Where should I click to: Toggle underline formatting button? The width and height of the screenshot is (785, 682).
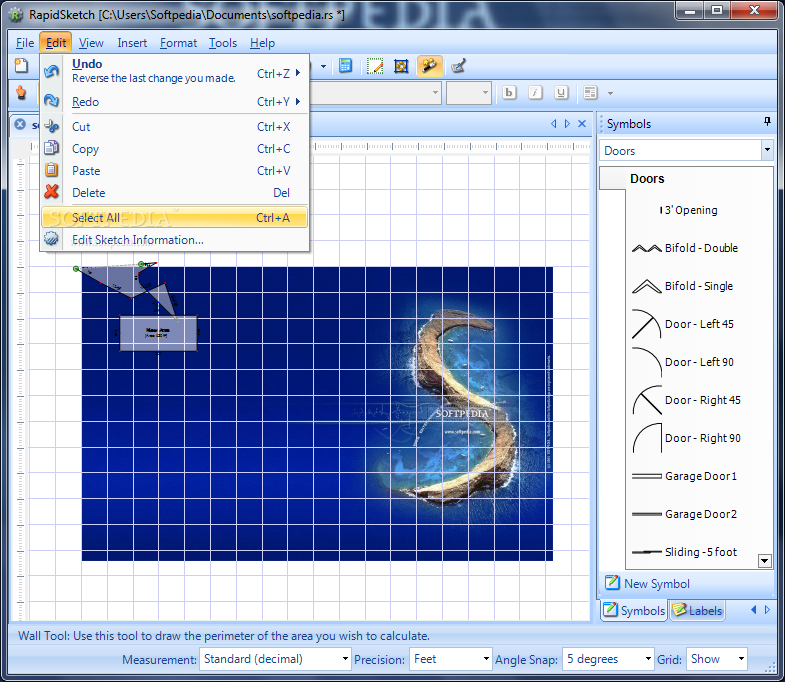(561, 93)
